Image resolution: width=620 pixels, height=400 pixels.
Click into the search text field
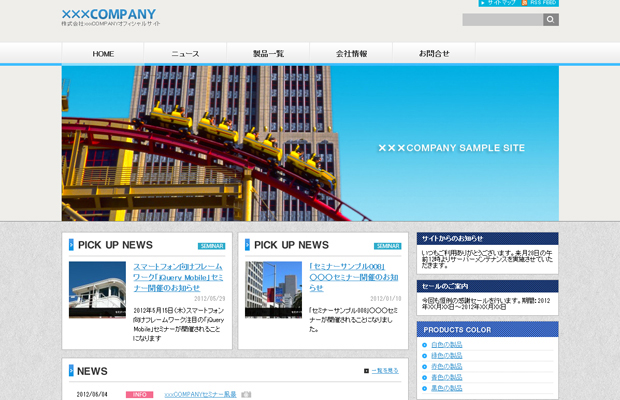(x=502, y=20)
